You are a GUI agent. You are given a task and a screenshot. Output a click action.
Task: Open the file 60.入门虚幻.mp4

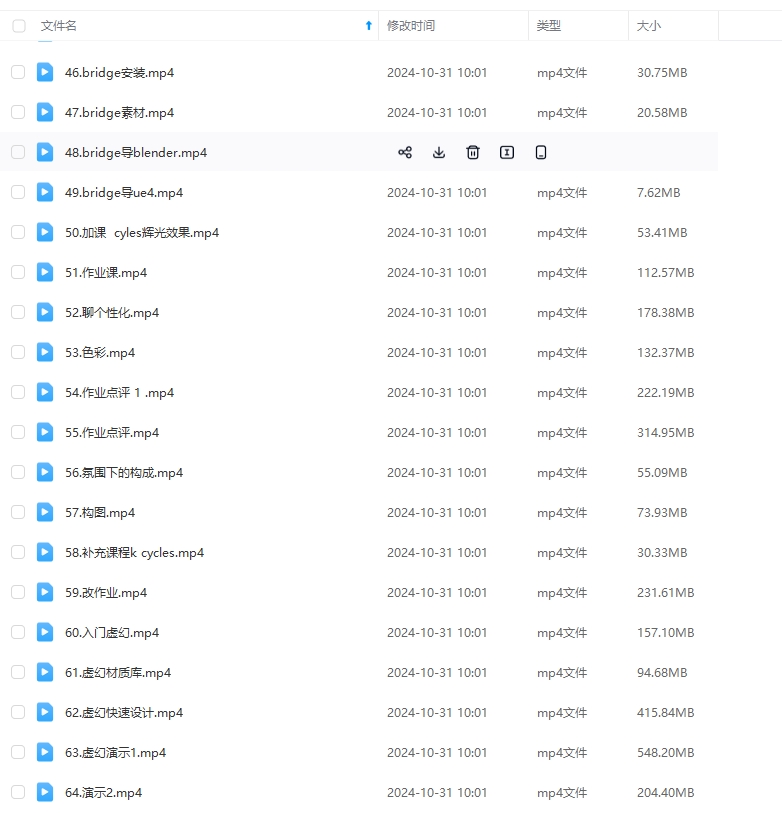(x=112, y=633)
